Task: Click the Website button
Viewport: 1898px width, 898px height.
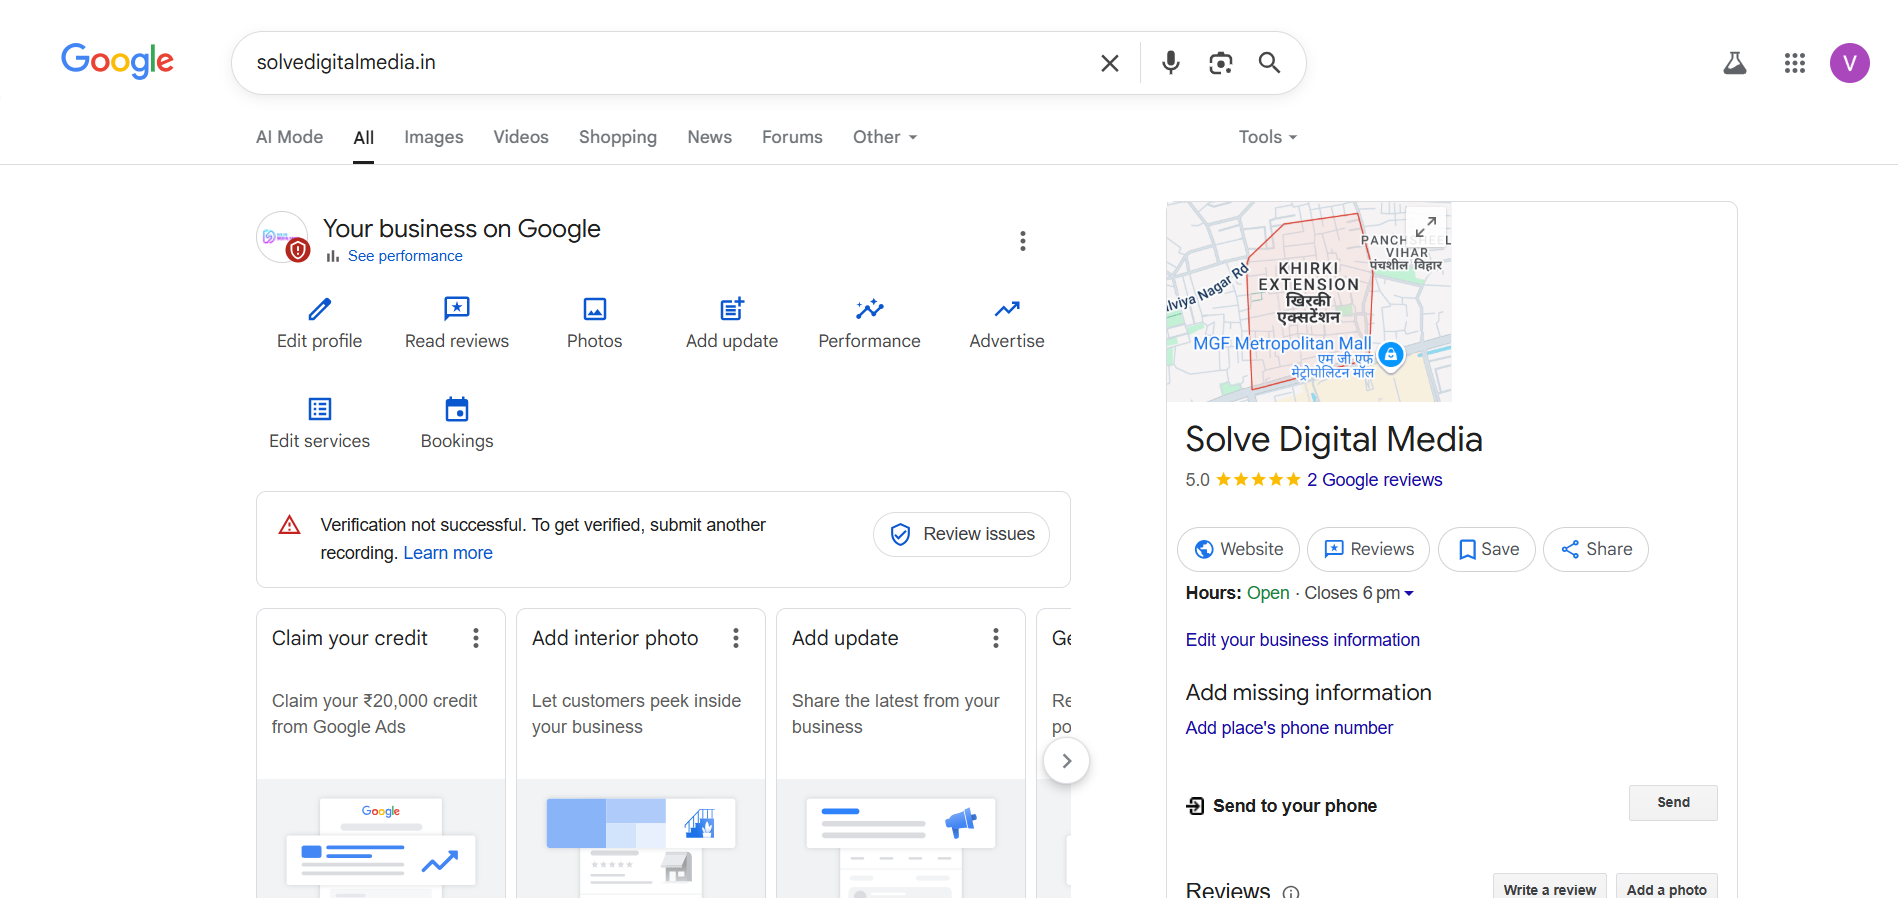Action: (1238, 549)
